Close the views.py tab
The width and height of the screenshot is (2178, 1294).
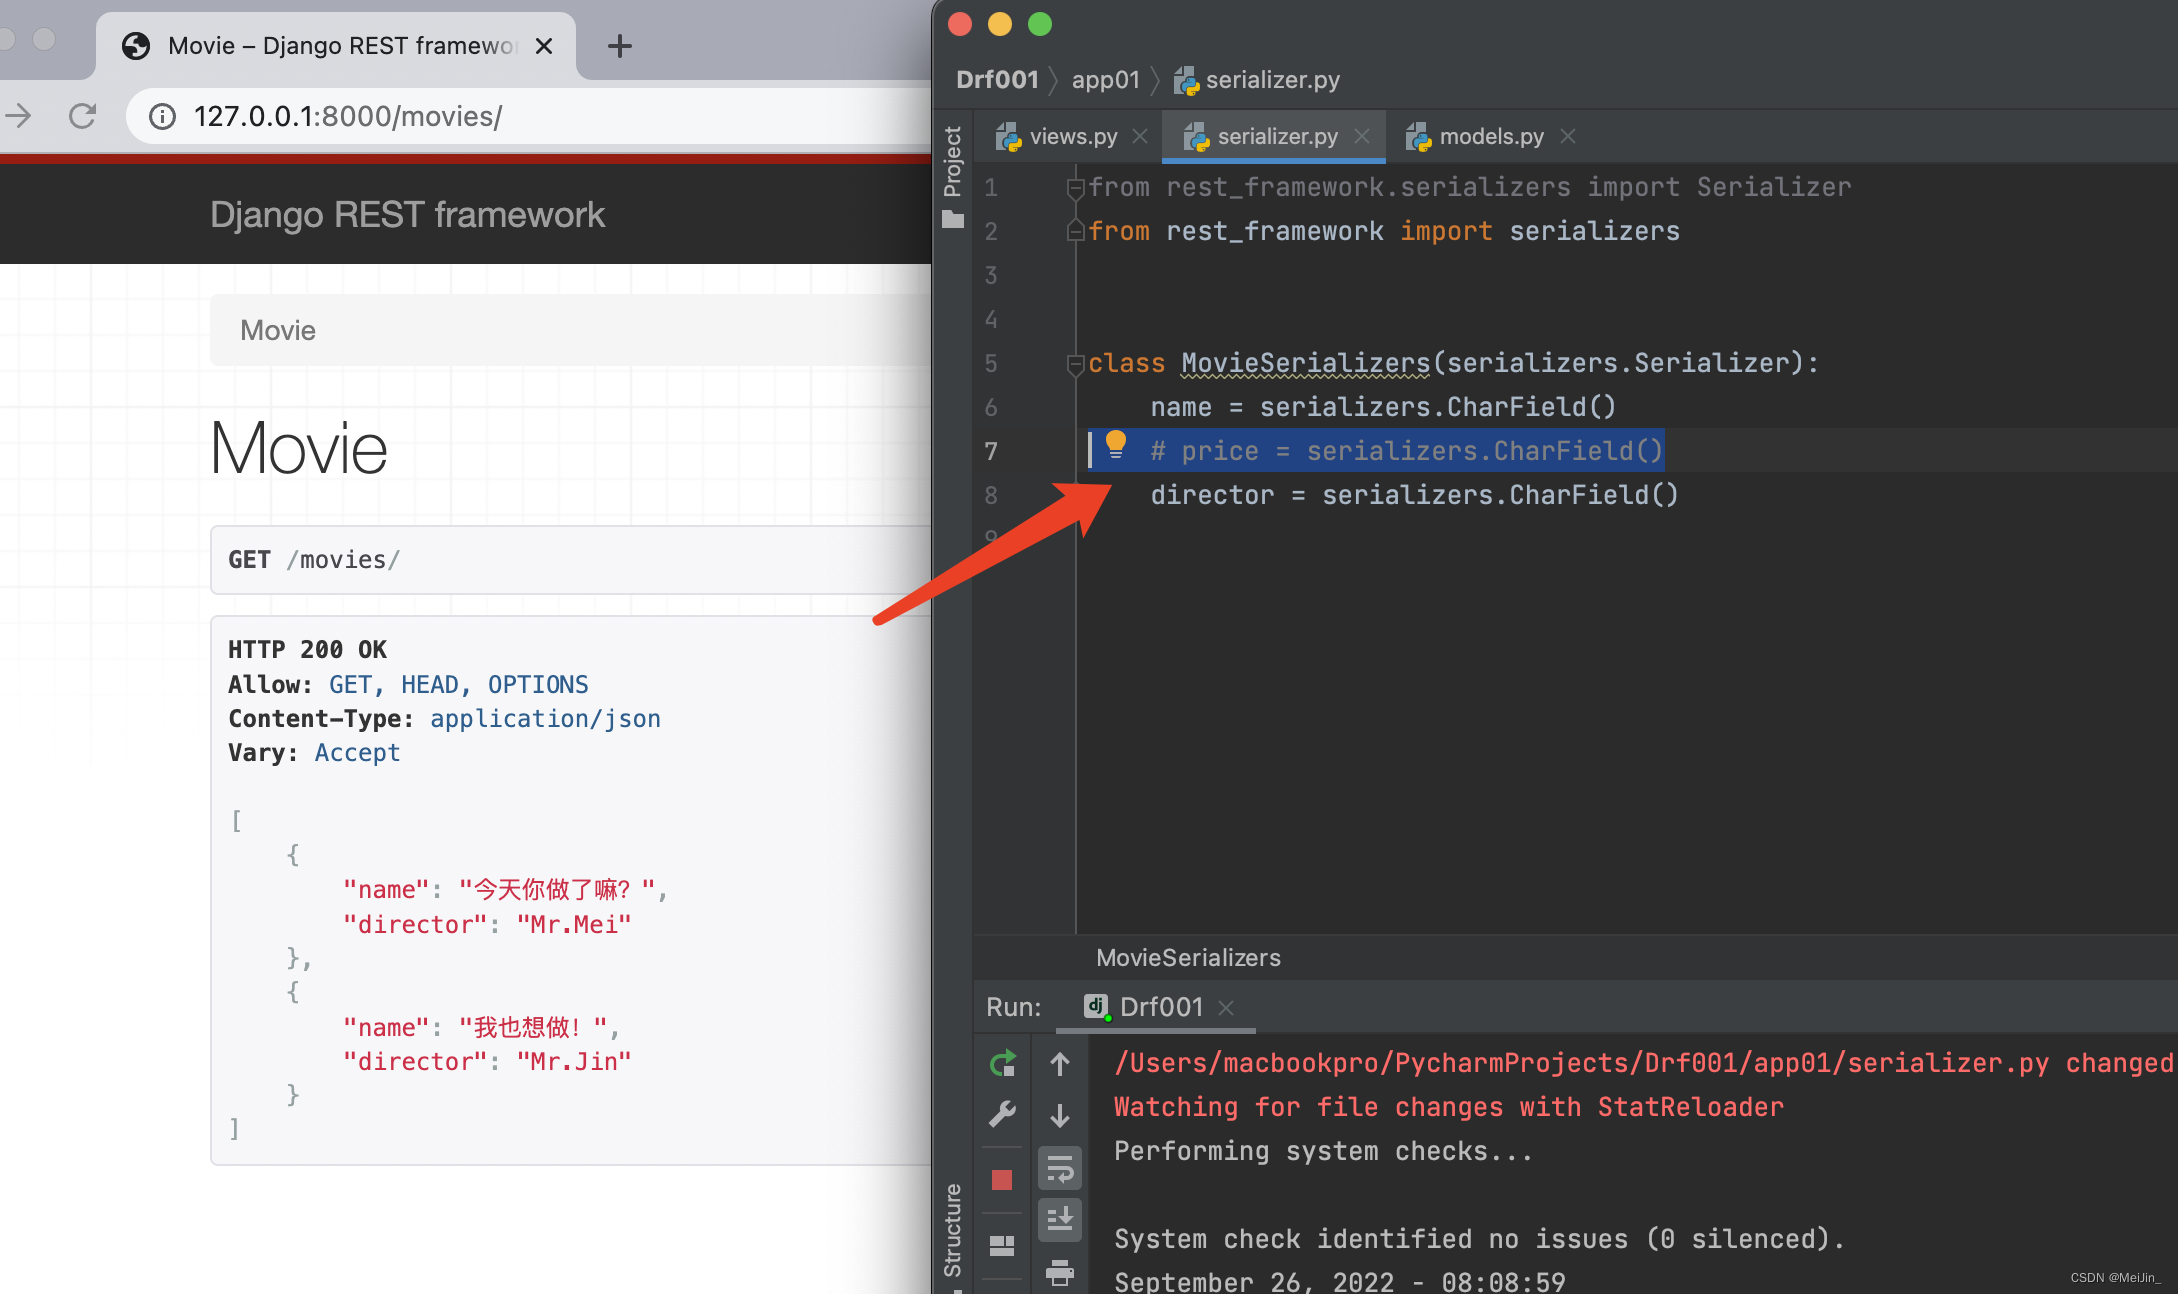coord(1140,136)
